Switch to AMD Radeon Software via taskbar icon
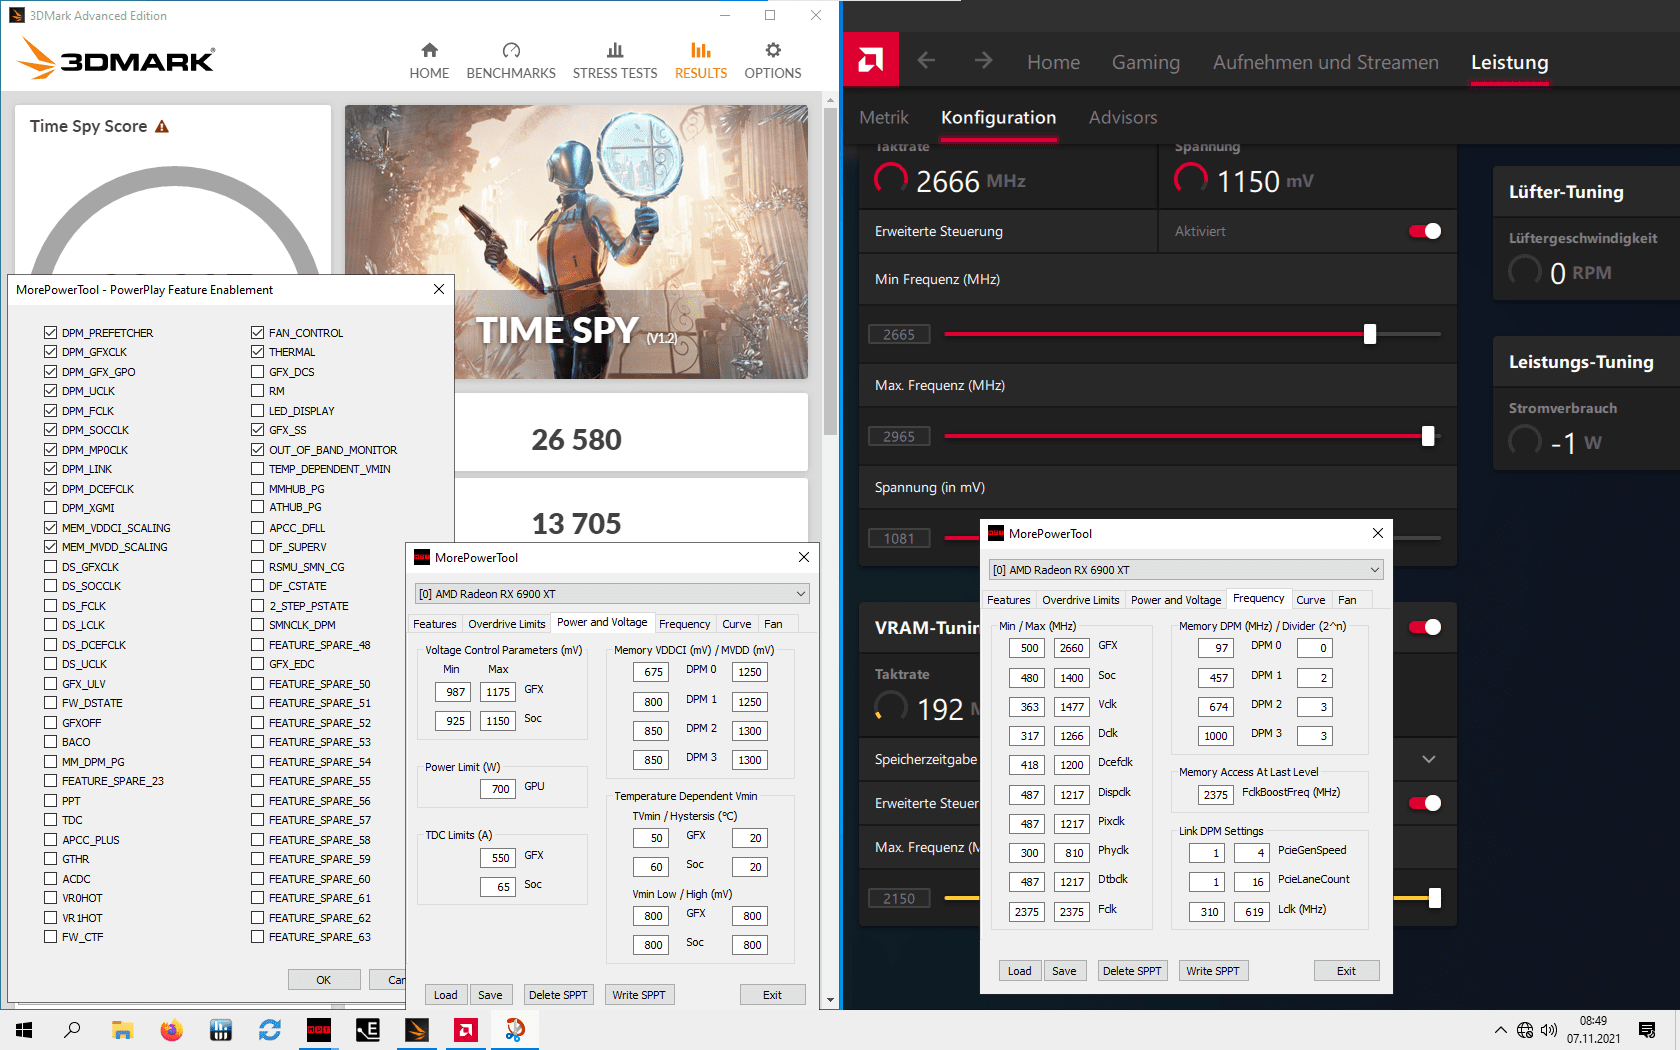 coord(465,1030)
